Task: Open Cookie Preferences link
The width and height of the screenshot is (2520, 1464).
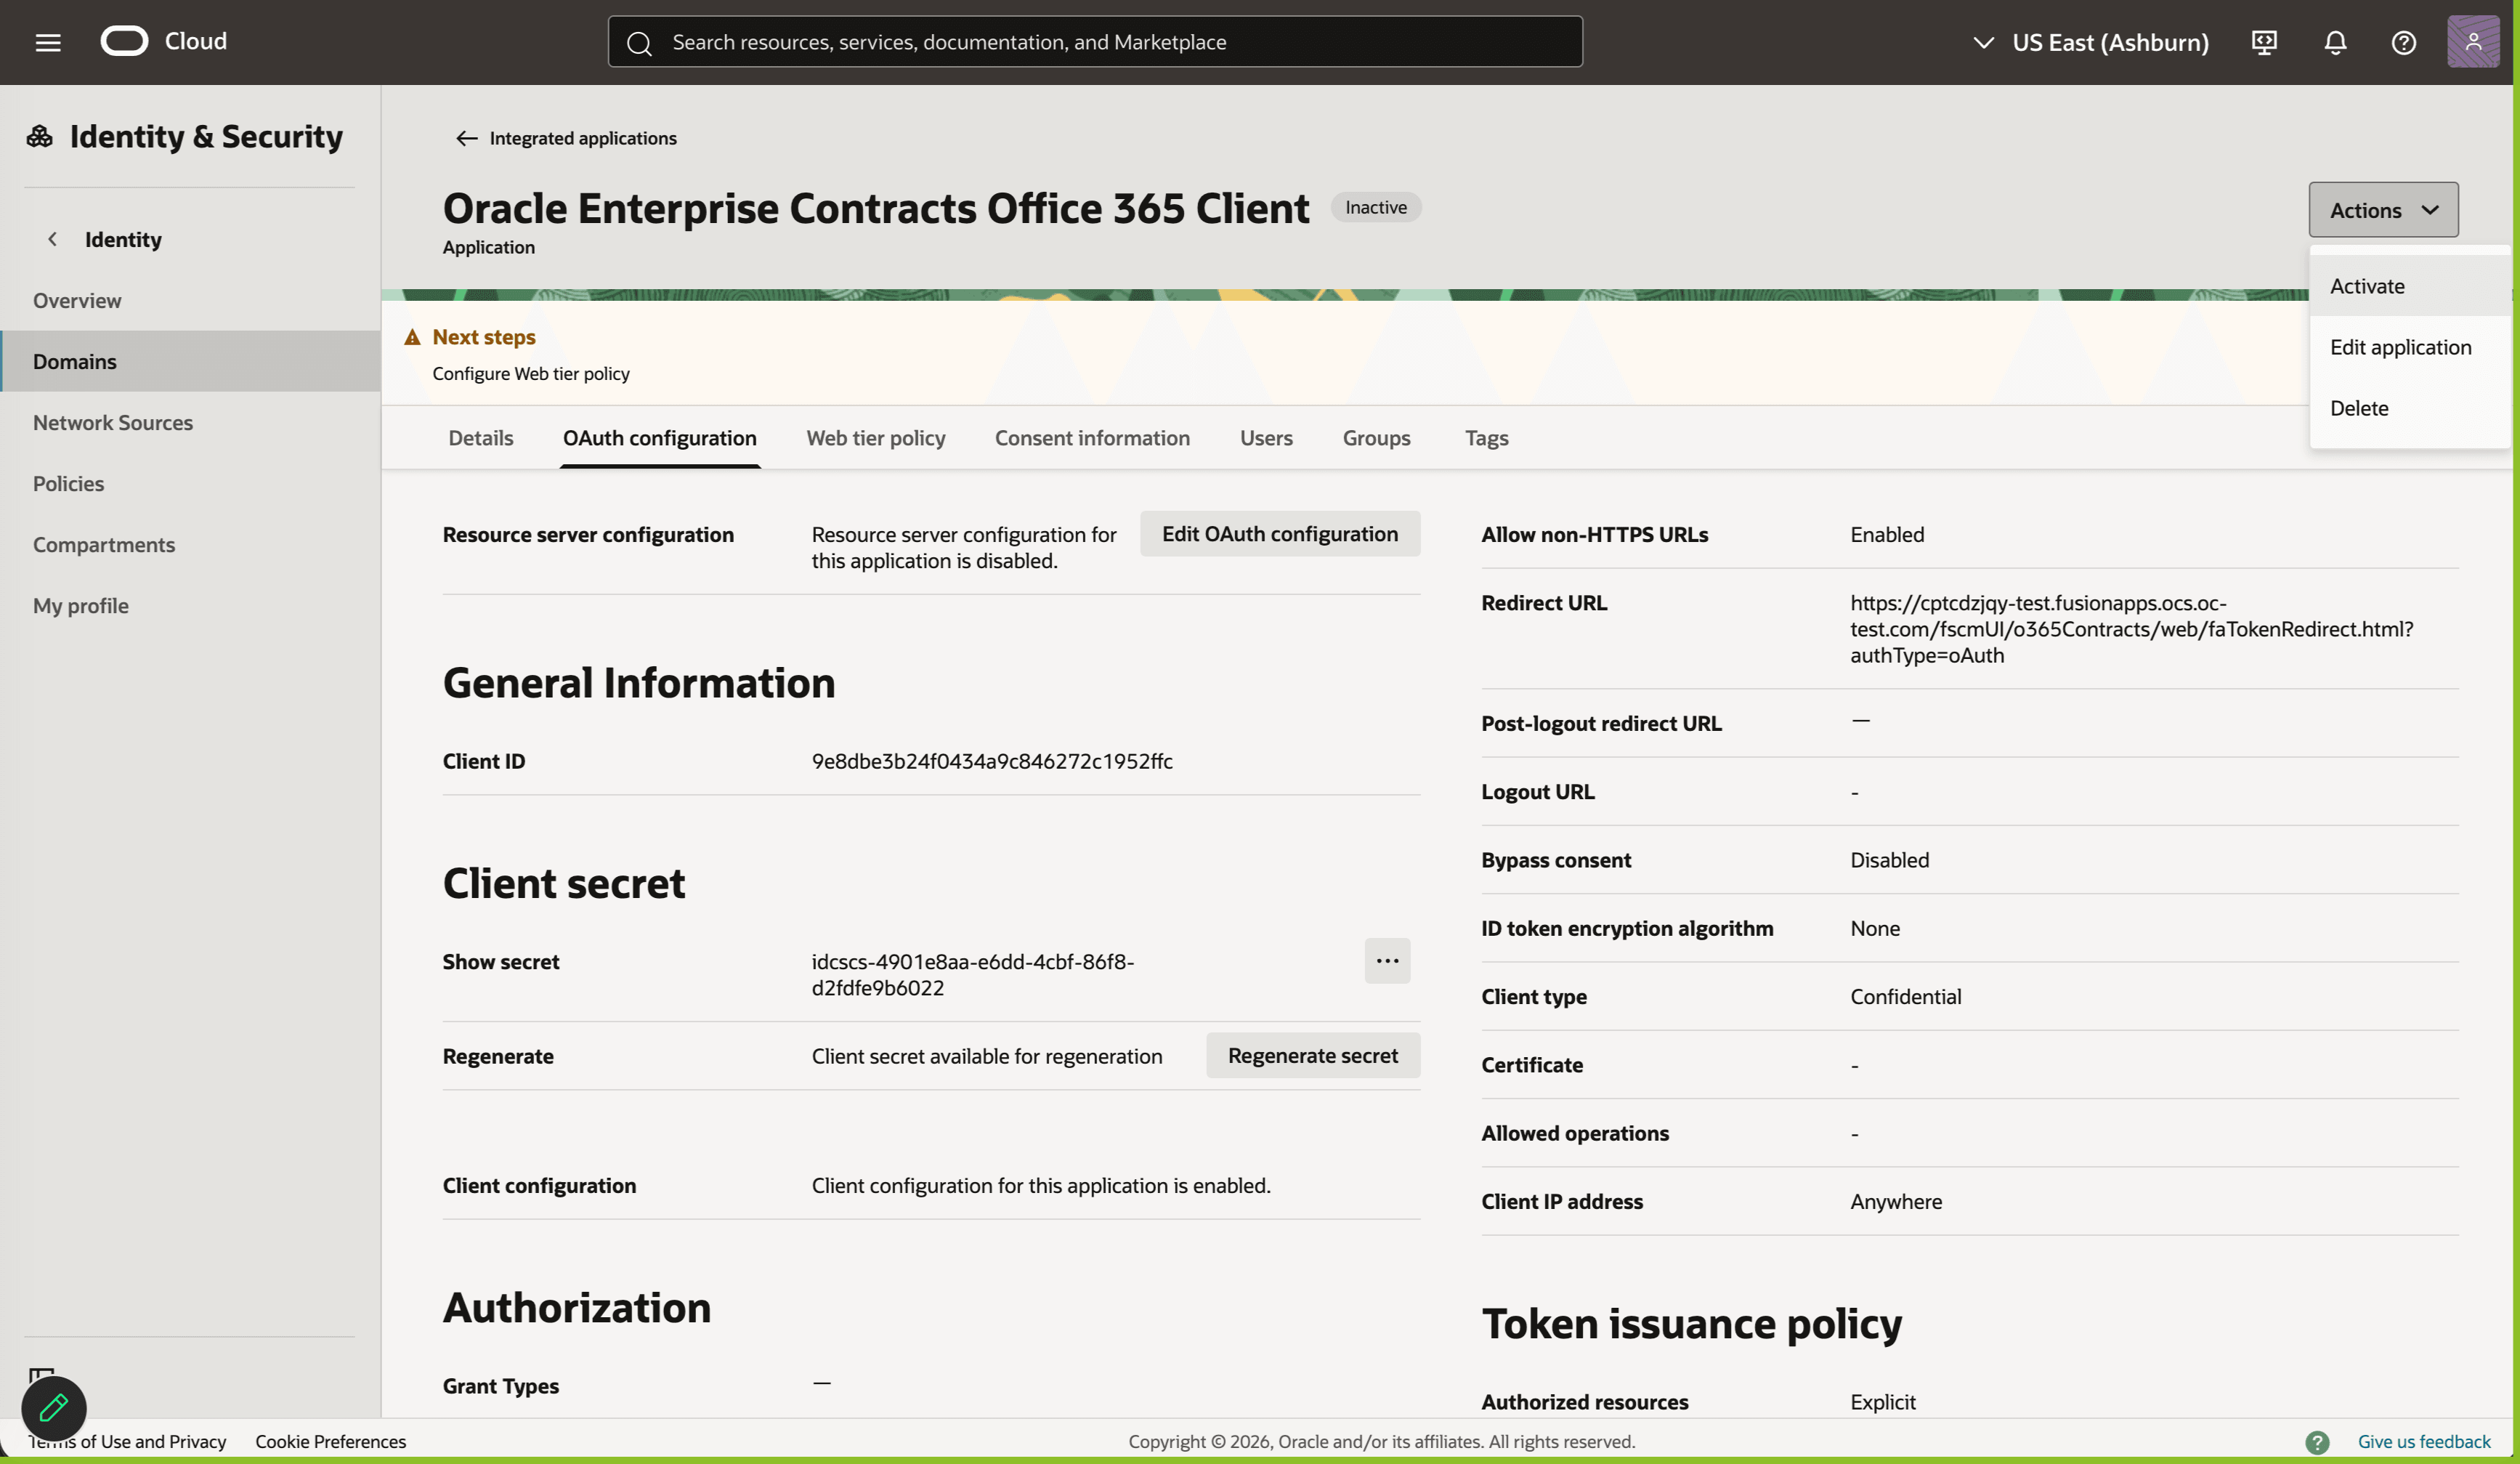Action: tap(331, 1441)
